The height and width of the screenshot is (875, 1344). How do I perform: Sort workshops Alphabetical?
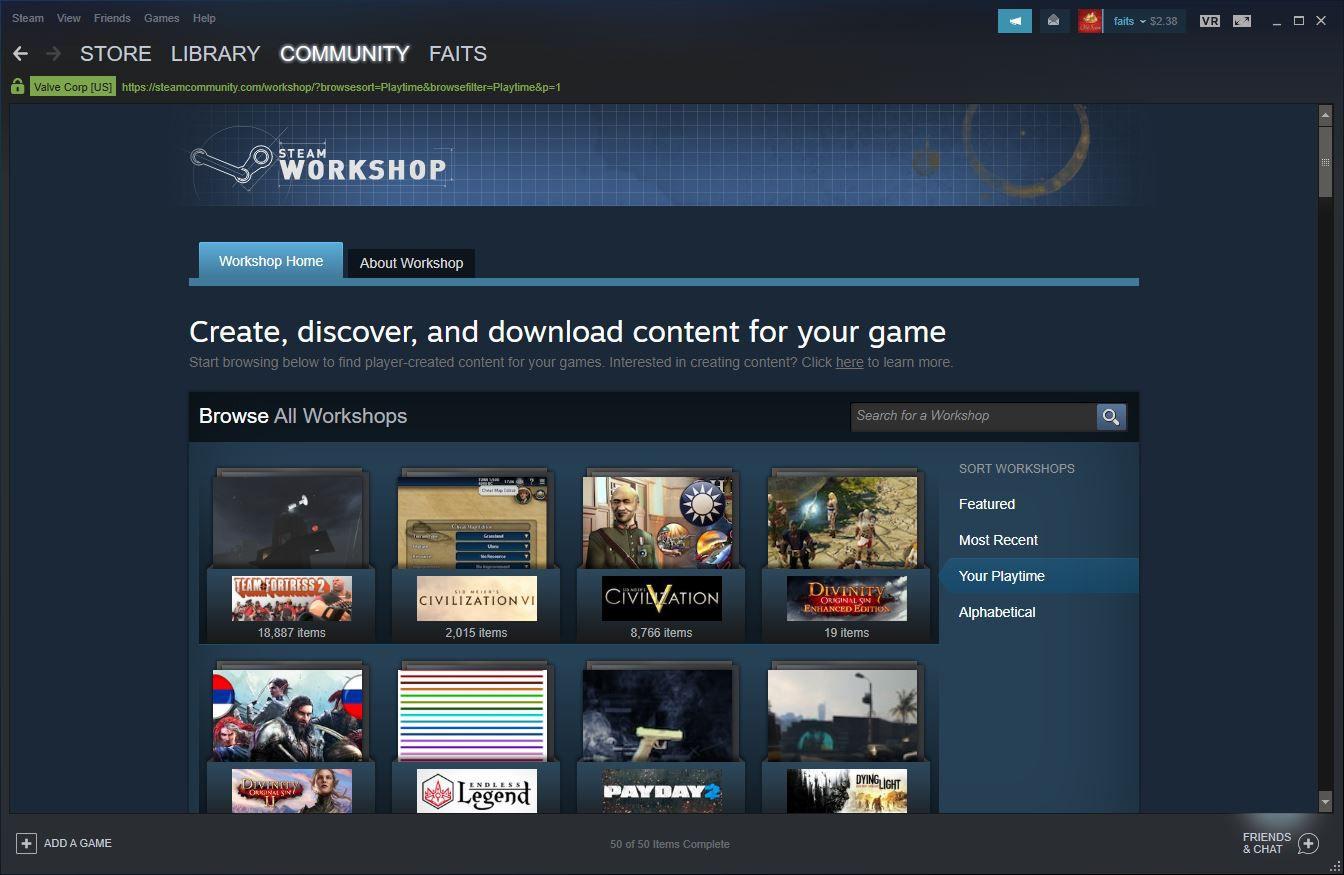point(996,612)
